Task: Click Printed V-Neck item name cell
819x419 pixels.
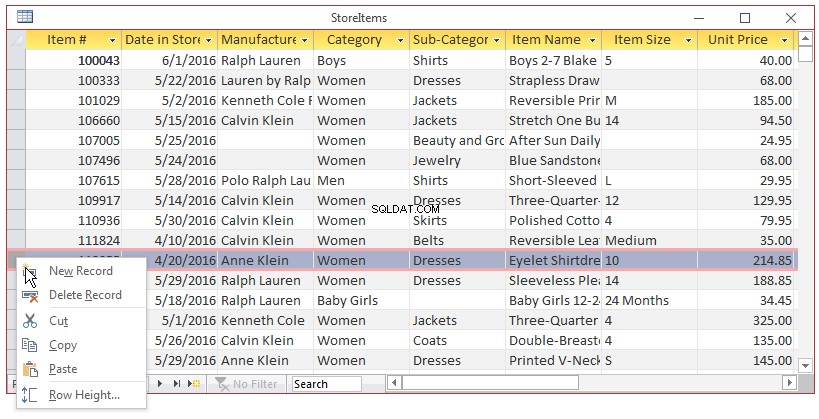Action: pos(553,360)
